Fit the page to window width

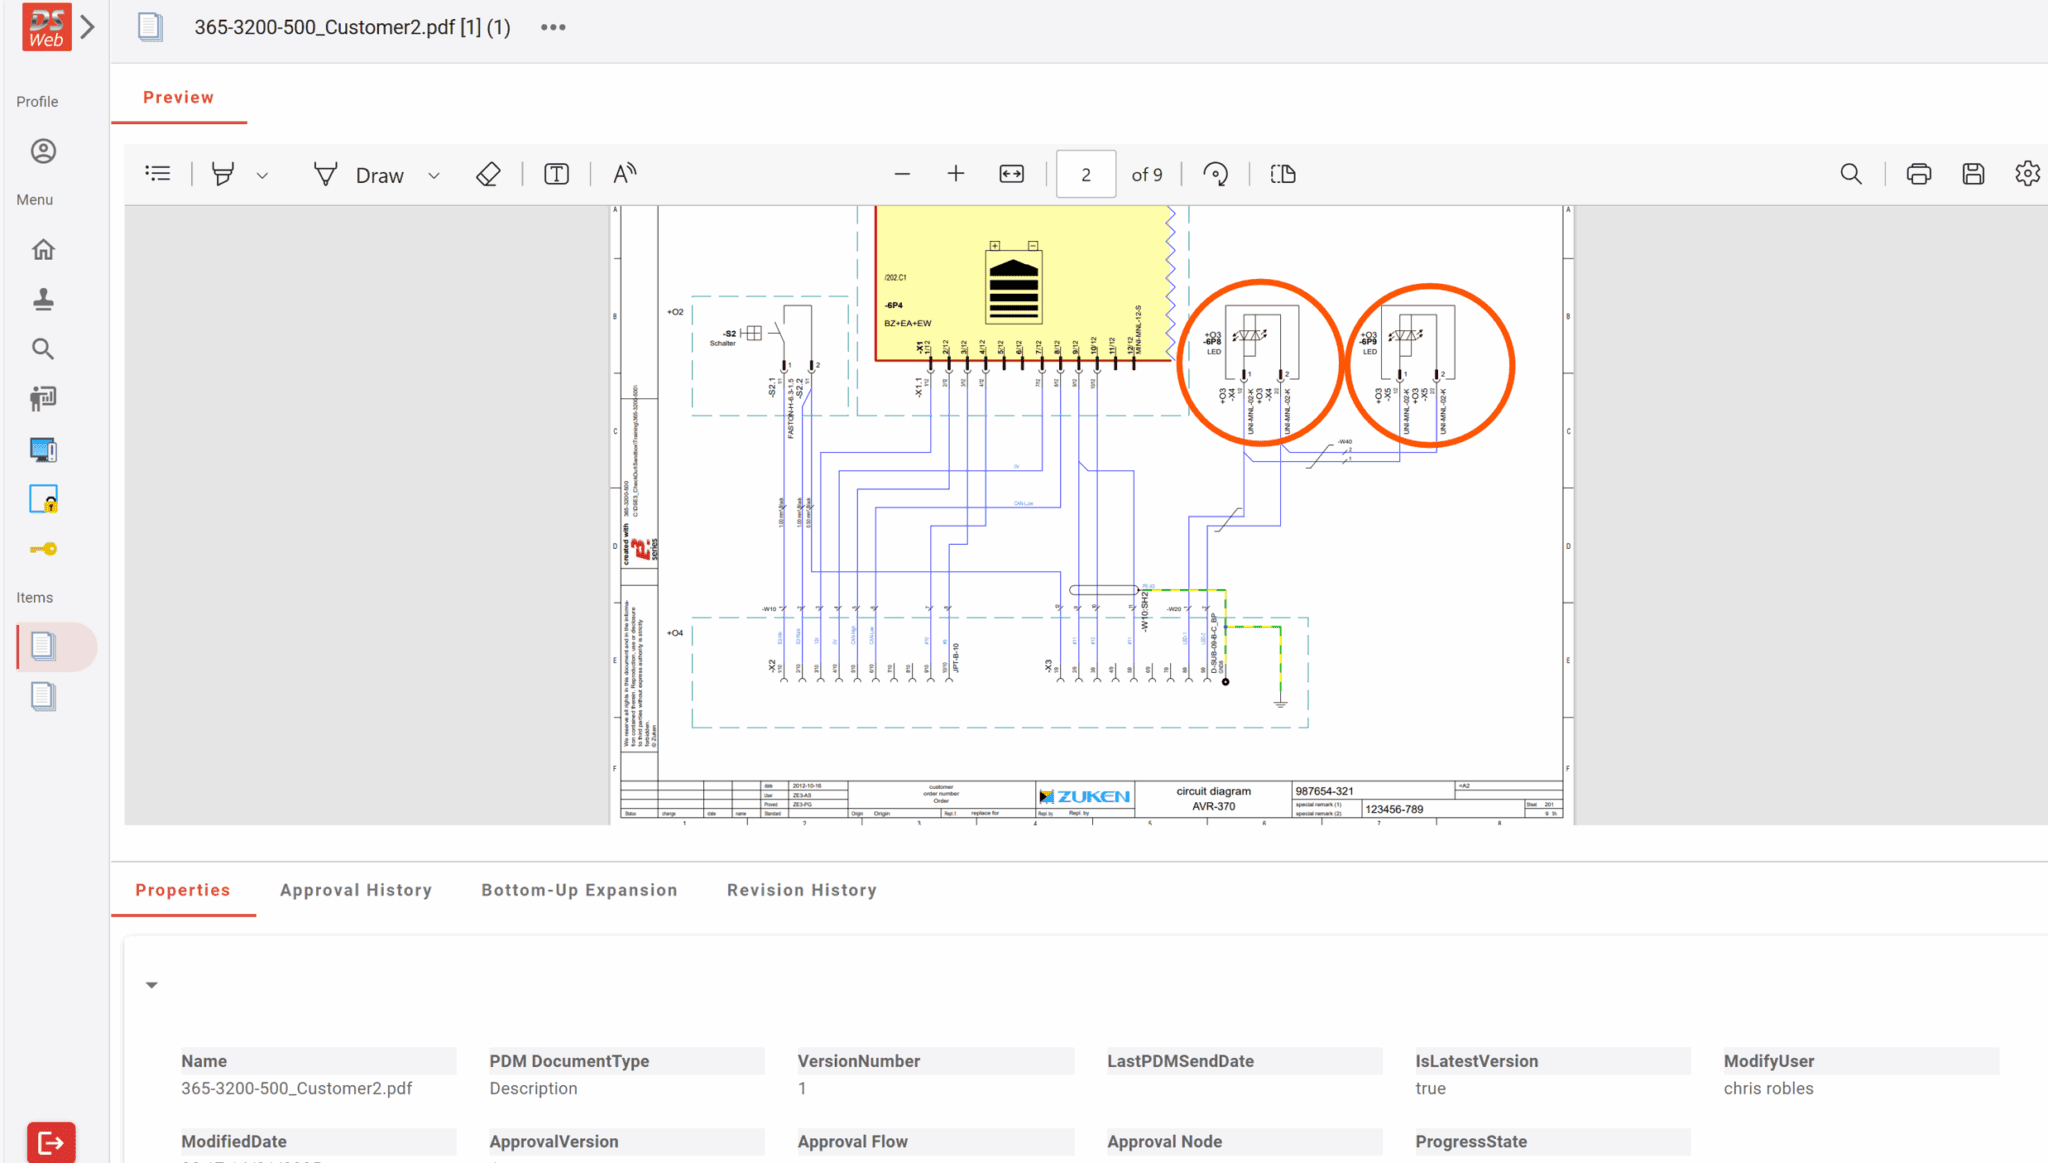(x=1011, y=173)
